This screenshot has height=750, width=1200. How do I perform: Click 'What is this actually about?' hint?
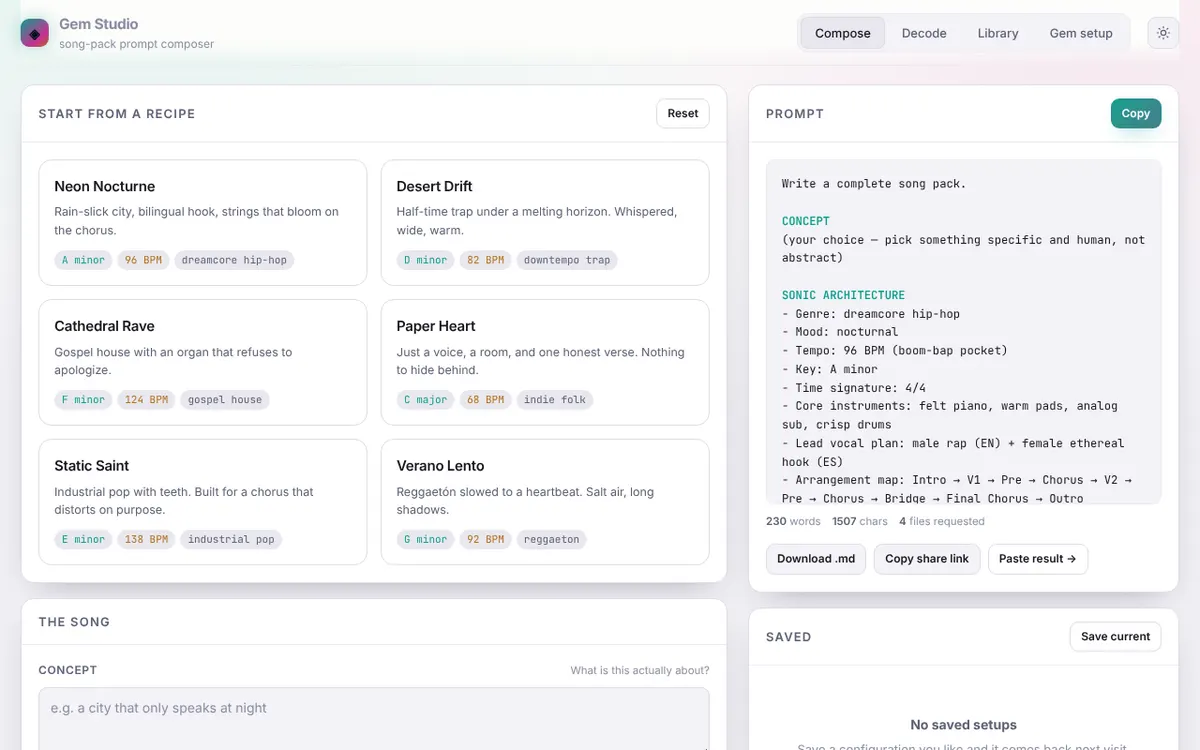[640, 670]
